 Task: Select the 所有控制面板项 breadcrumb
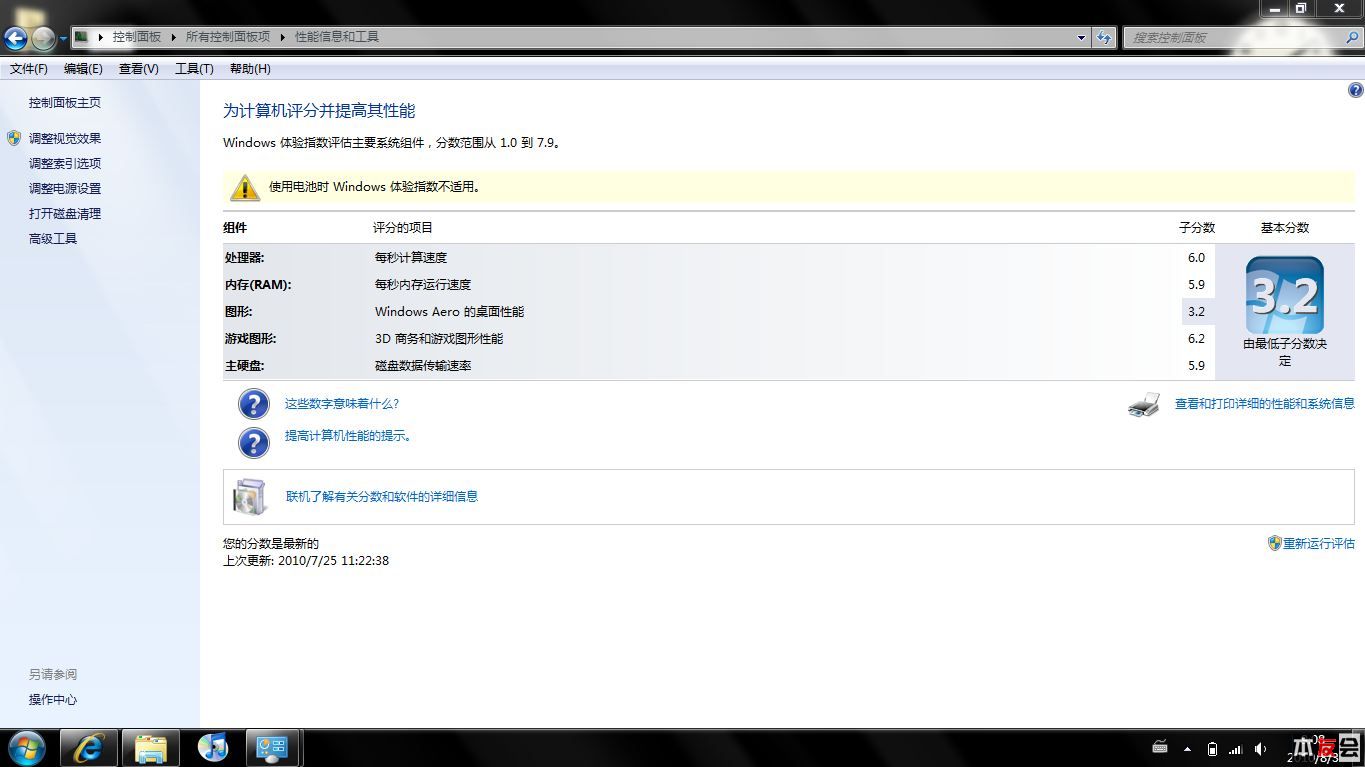(x=228, y=37)
